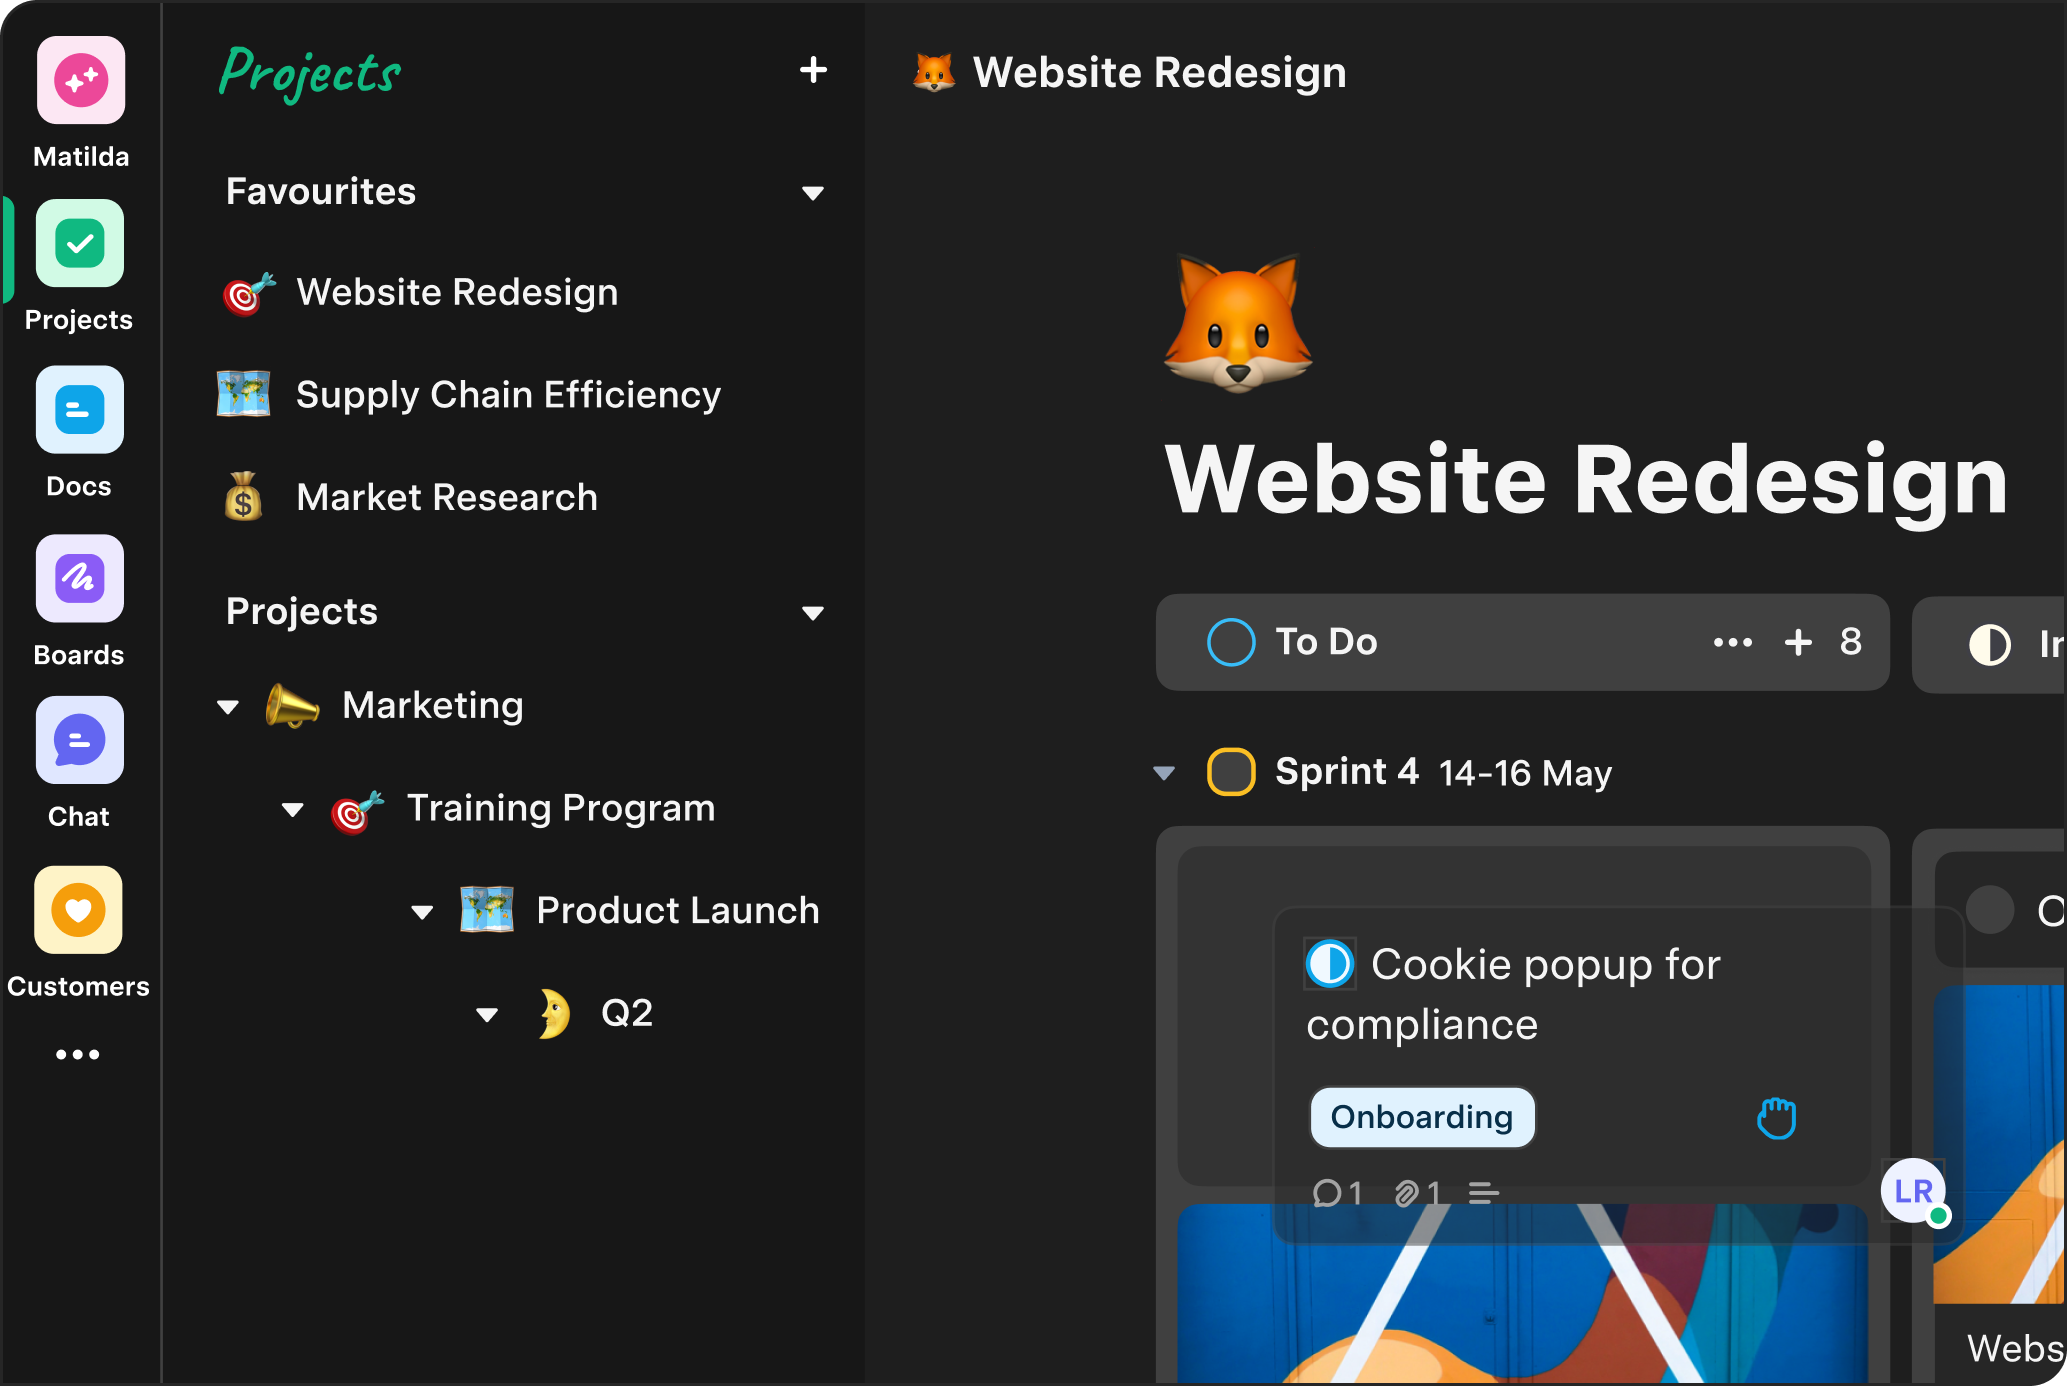Open To Do column three-dots menu

[1732, 642]
